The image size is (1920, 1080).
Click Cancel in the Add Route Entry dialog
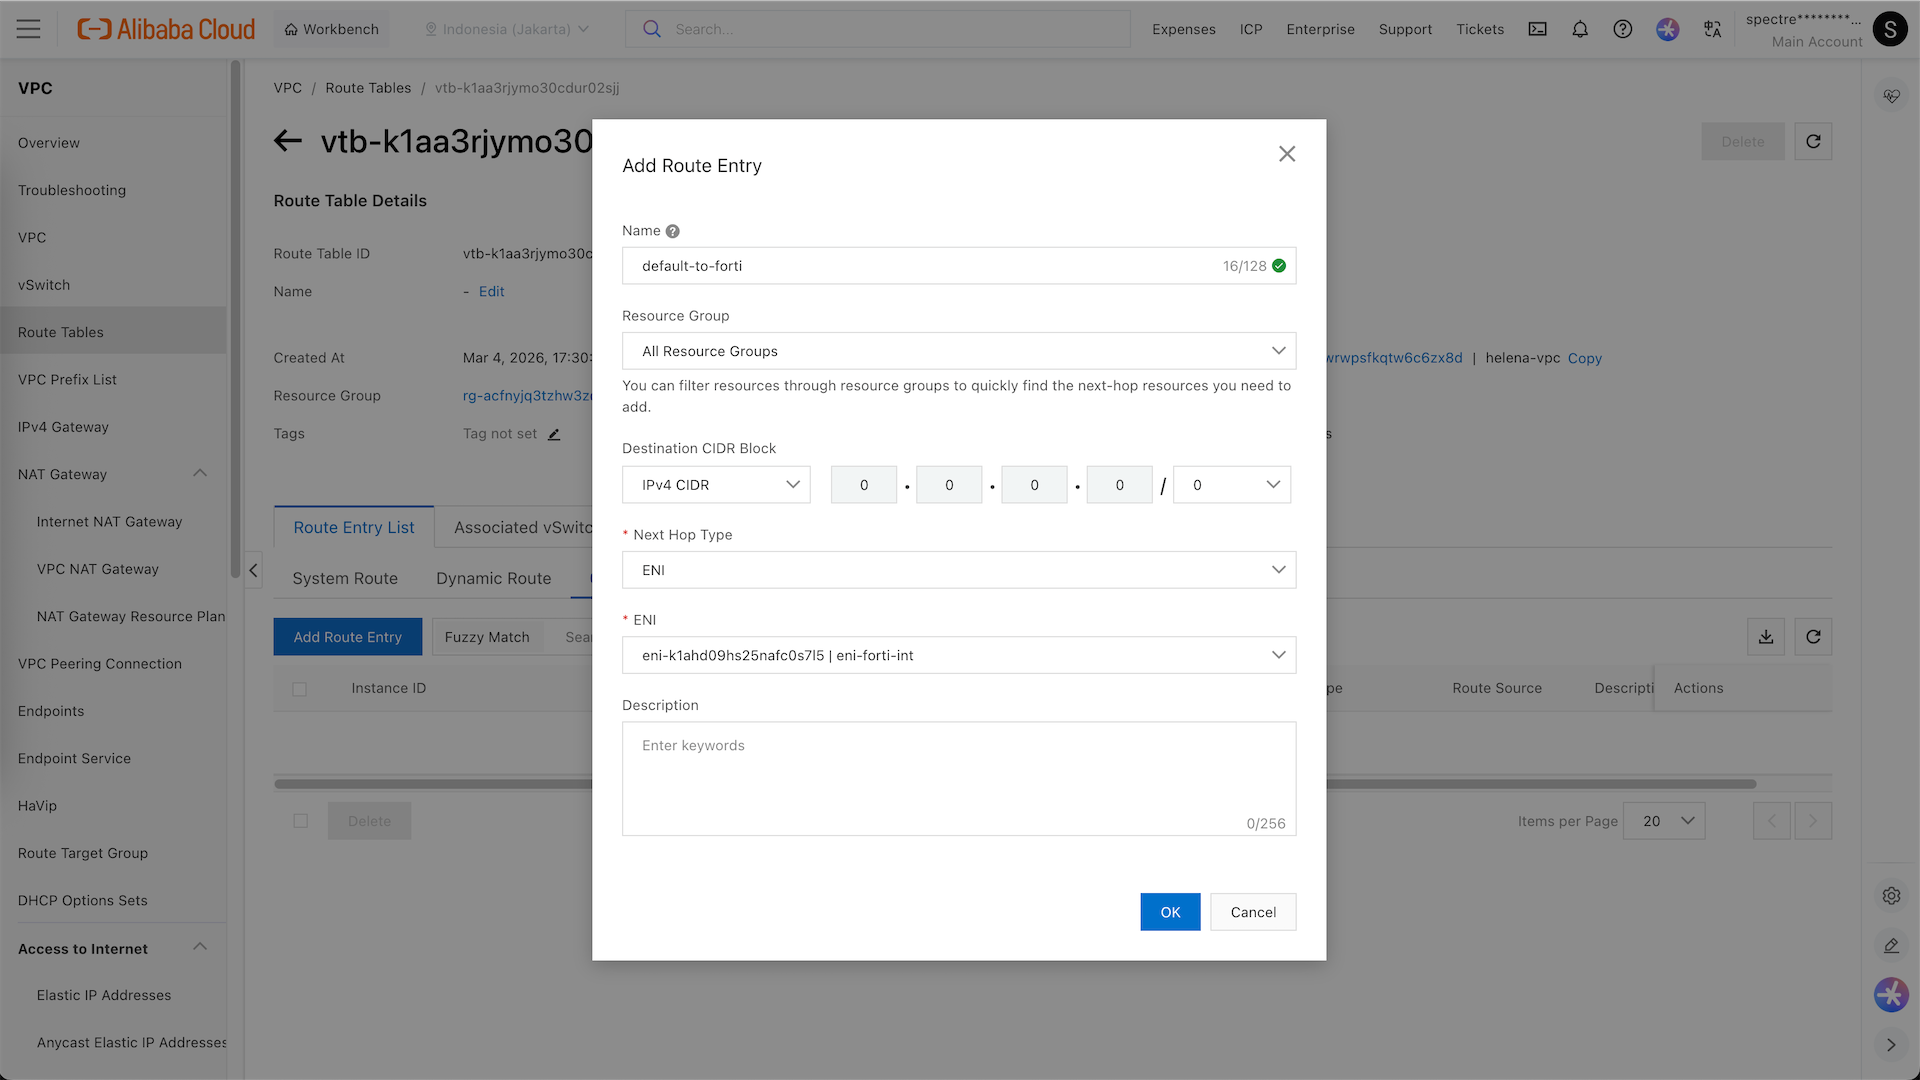coord(1253,912)
